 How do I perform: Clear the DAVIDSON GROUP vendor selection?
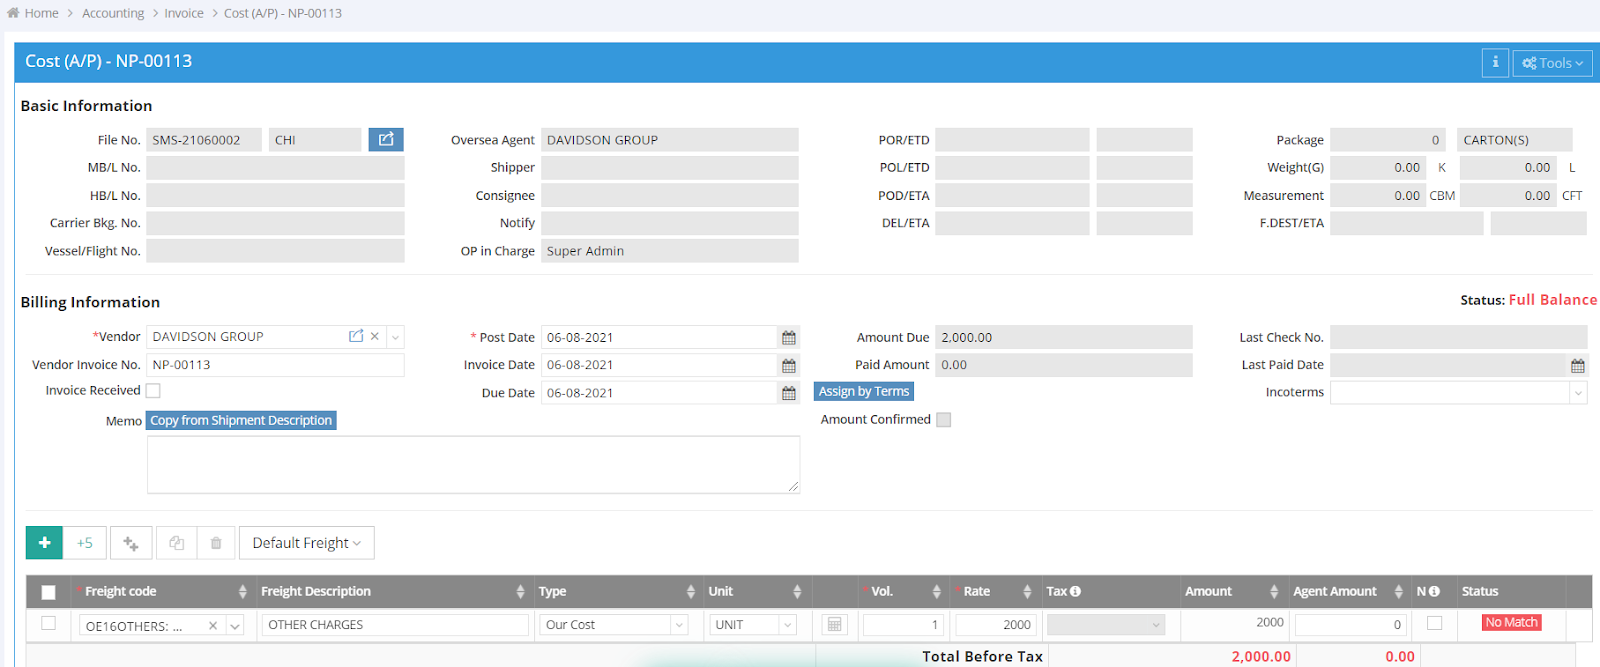coord(375,337)
